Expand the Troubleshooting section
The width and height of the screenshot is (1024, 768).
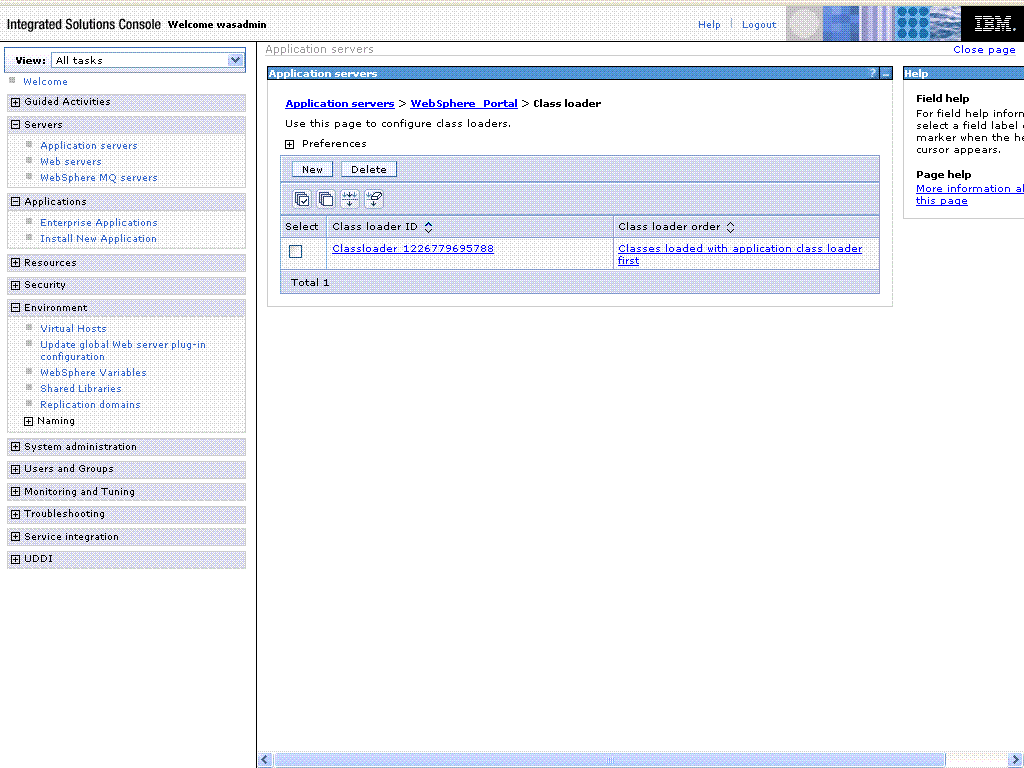[16, 514]
